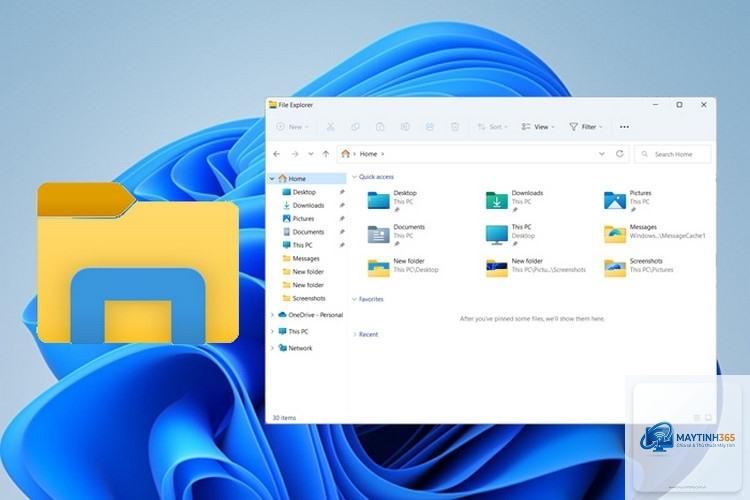Select the Screenshots folder in Quick access
The width and height of the screenshot is (750, 500).
pyautogui.click(x=639, y=267)
